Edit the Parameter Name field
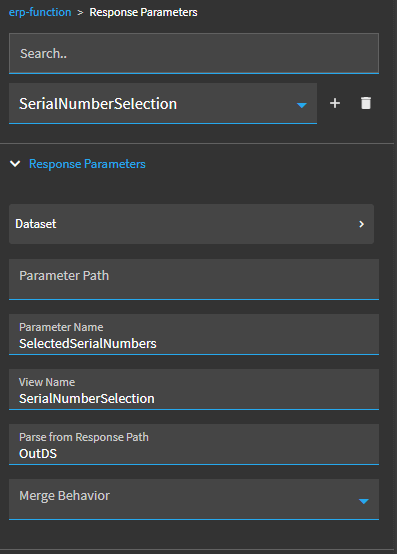 [x=194, y=334]
